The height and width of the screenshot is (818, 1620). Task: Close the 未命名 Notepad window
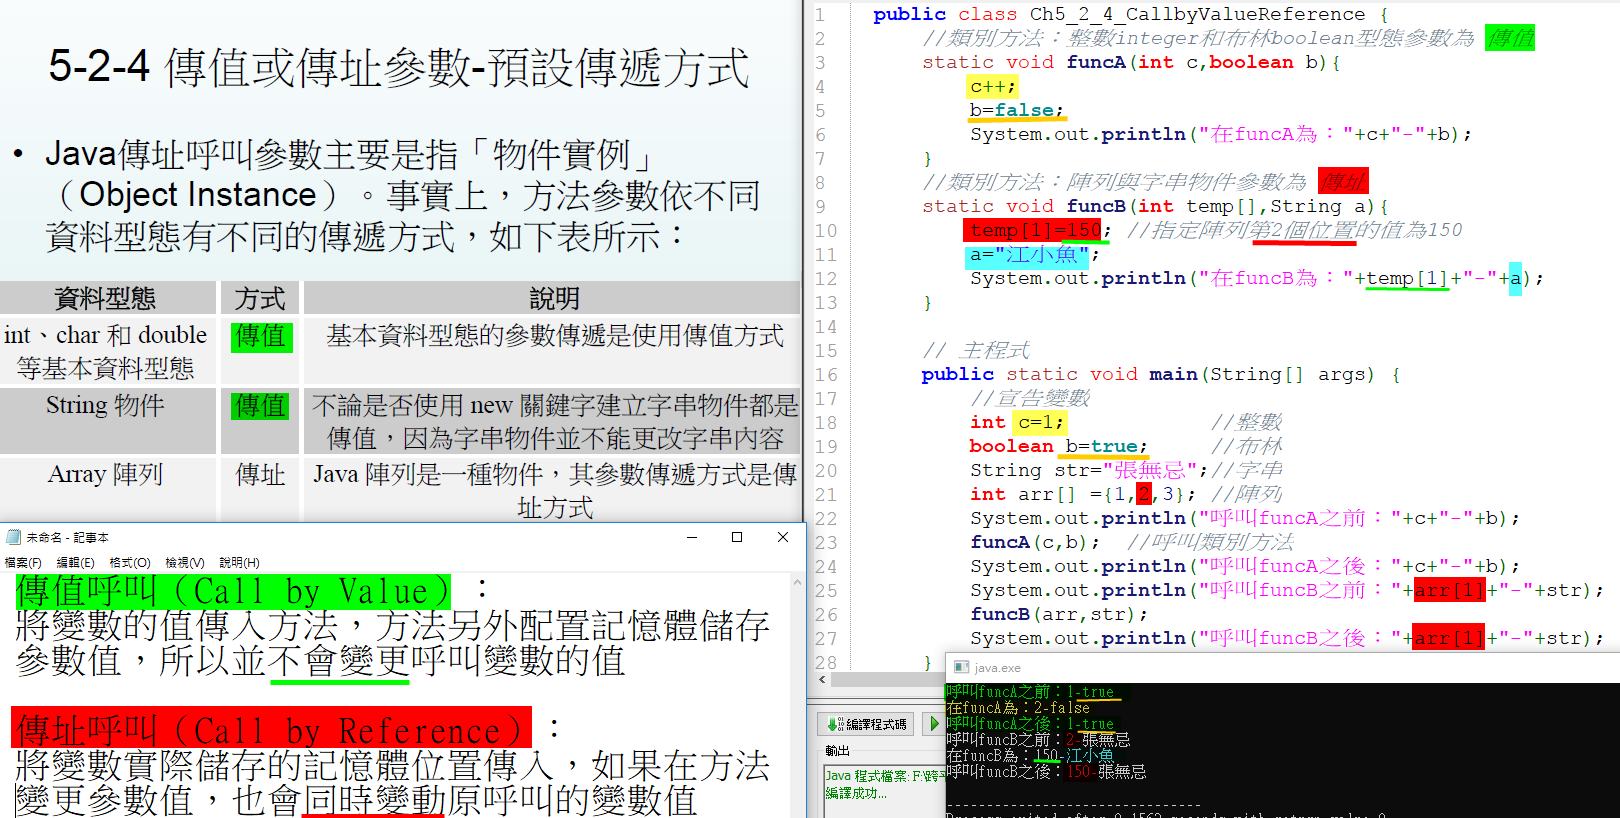783,537
